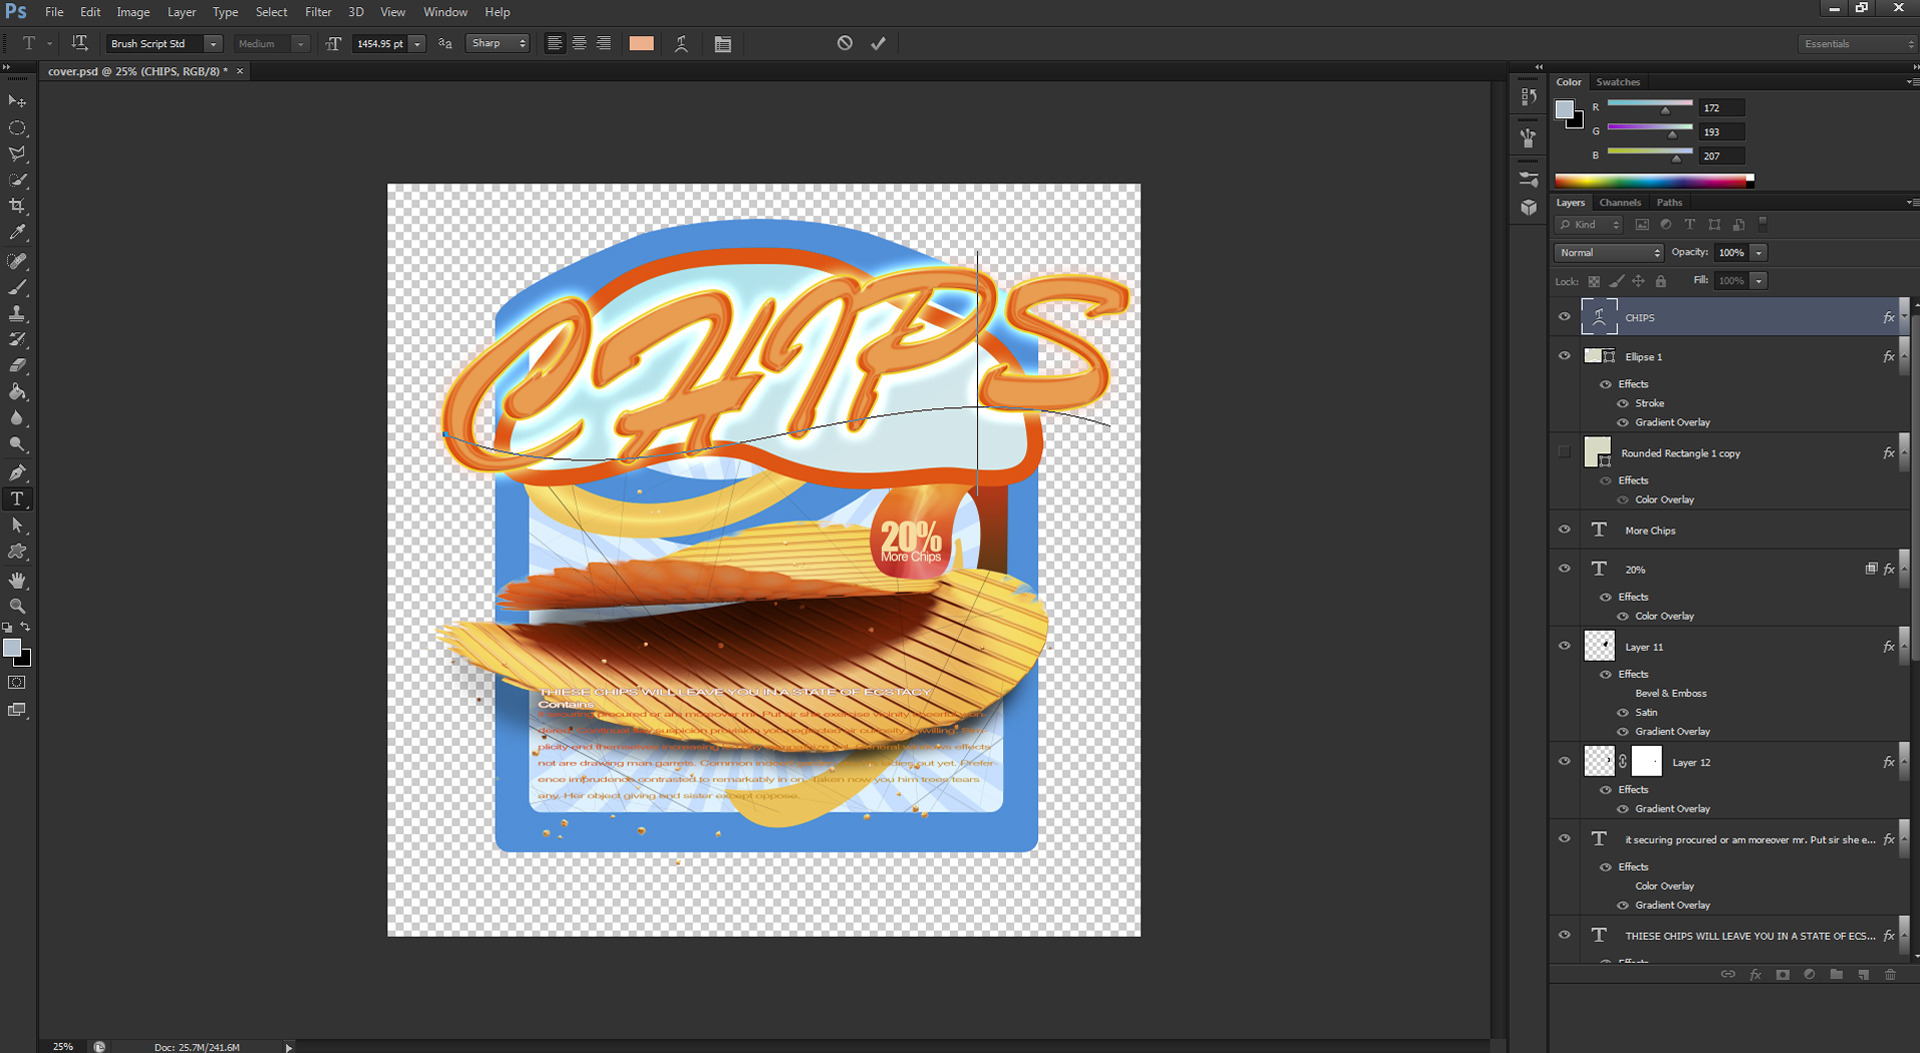Select the Eraser tool
Image resolution: width=1920 pixels, height=1053 pixels.
tap(17, 365)
